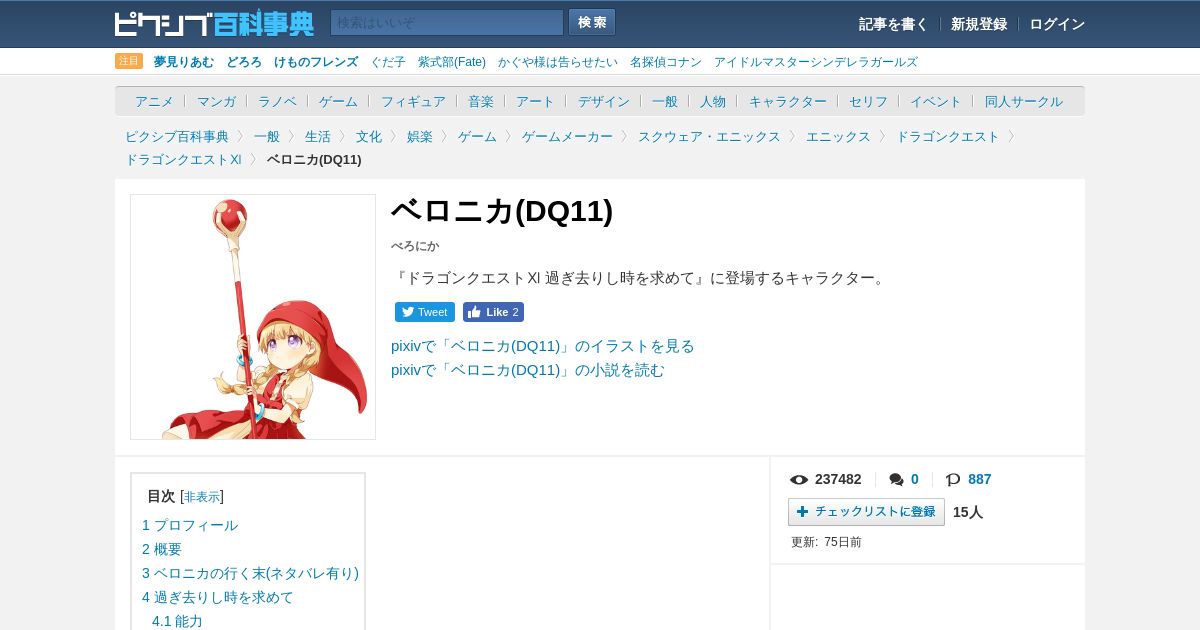The width and height of the screenshot is (1200, 630).
Task: Open 記事を書く in the header
Action: pos(893,24)
